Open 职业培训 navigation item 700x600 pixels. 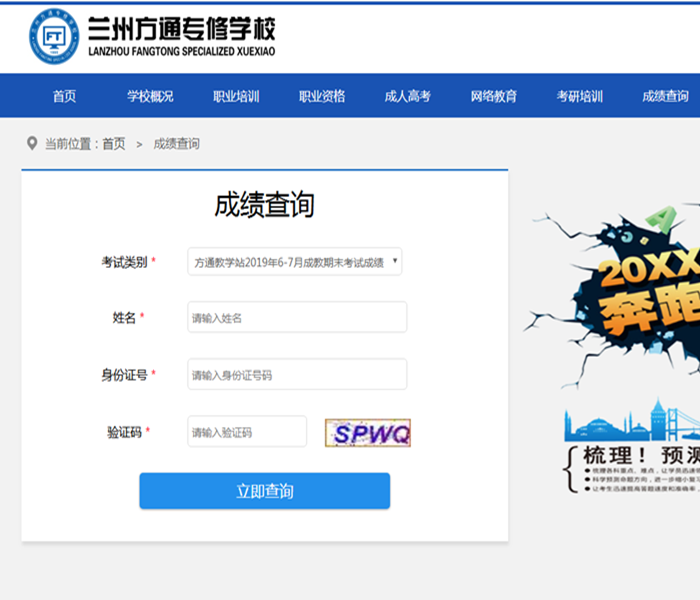point(236,96)
